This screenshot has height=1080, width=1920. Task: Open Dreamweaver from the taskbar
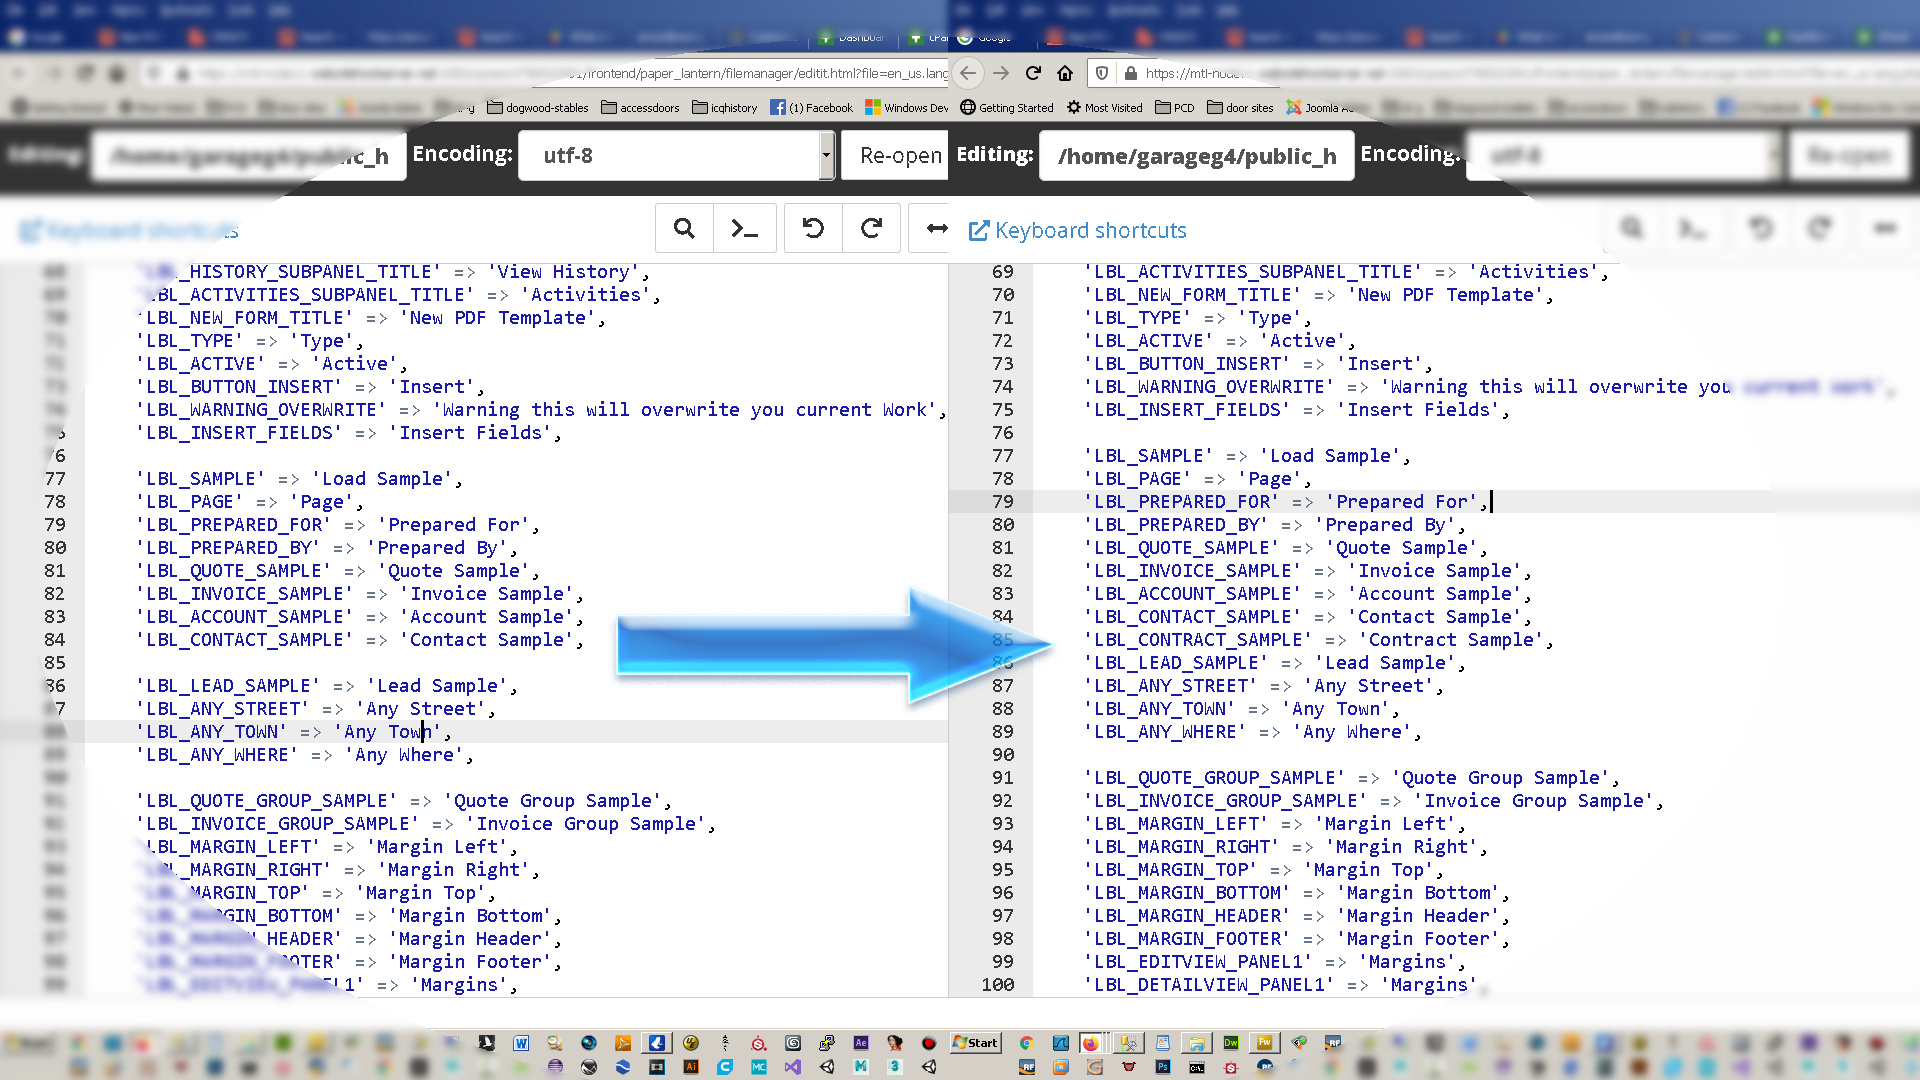(1231, 1043)
